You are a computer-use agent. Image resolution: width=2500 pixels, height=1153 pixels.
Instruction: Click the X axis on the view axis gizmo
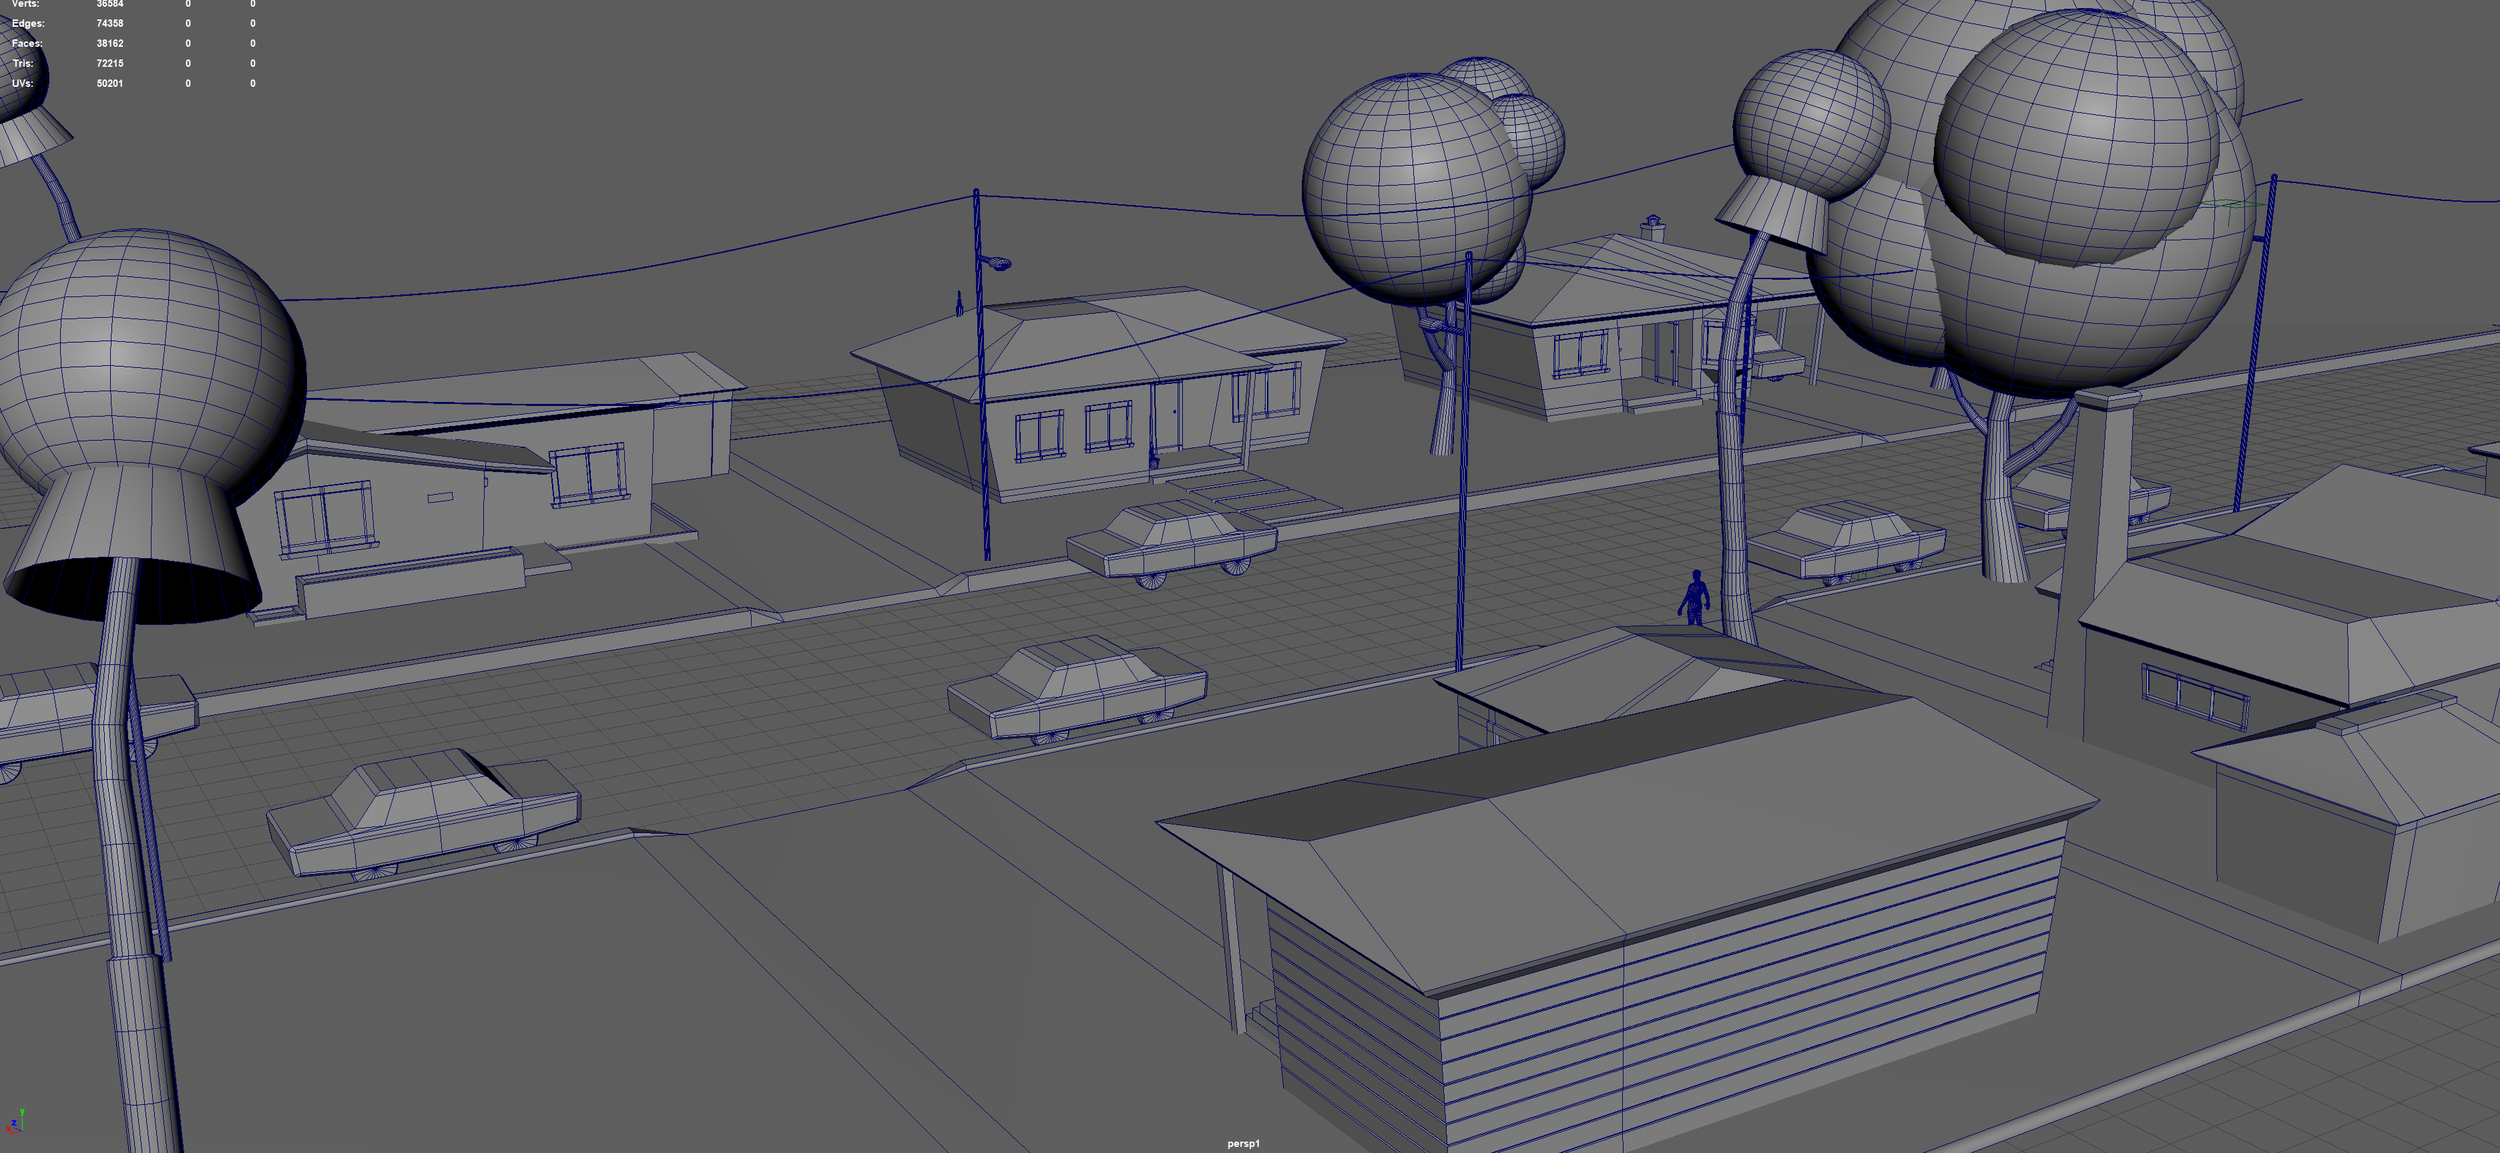(x=9, y=1130)
